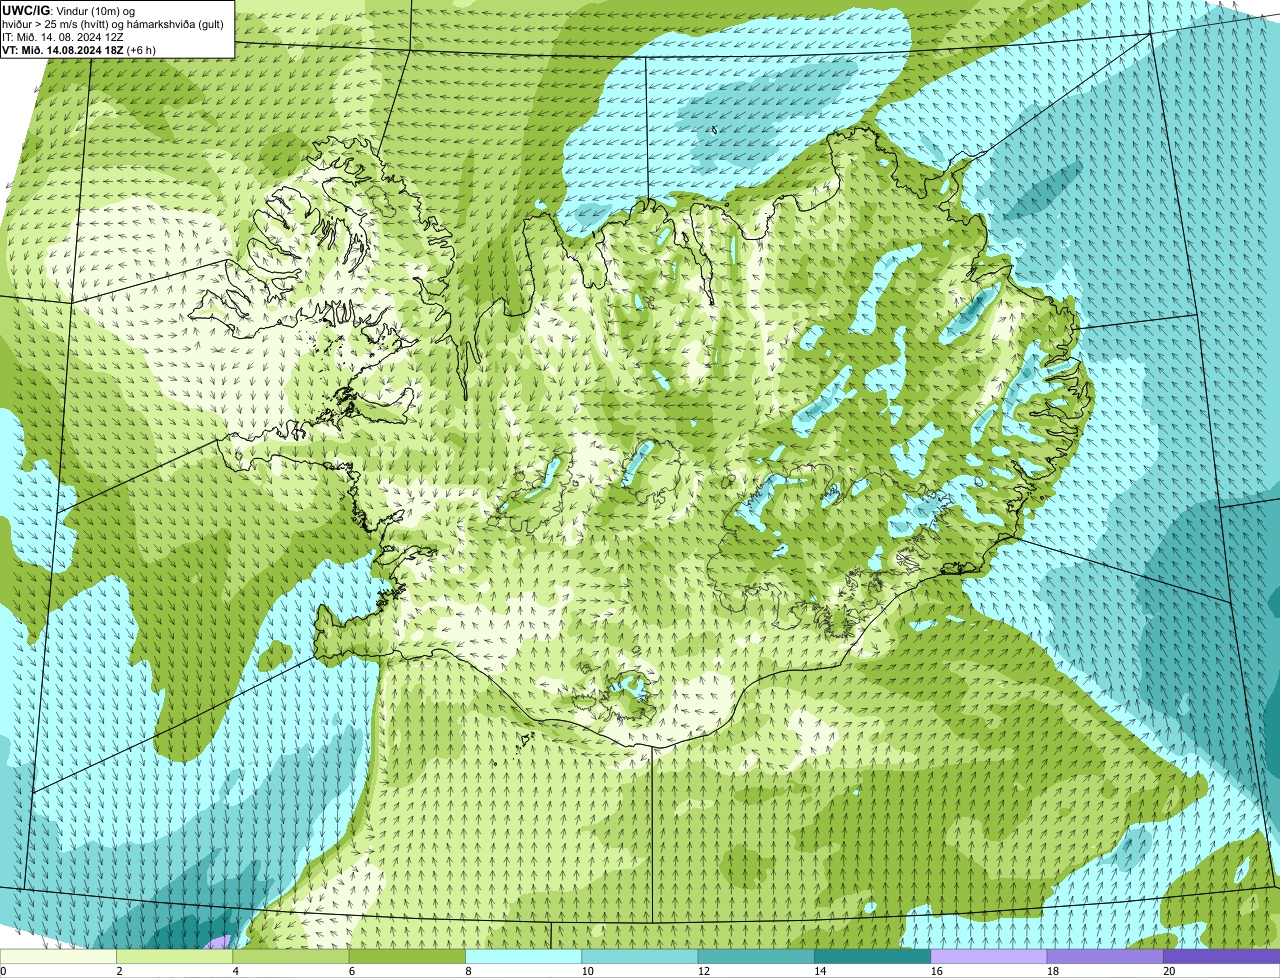
Task: Pick the 18–20 m/s purple swatch
Action: pyautogui.click(x=1105, y=956)
